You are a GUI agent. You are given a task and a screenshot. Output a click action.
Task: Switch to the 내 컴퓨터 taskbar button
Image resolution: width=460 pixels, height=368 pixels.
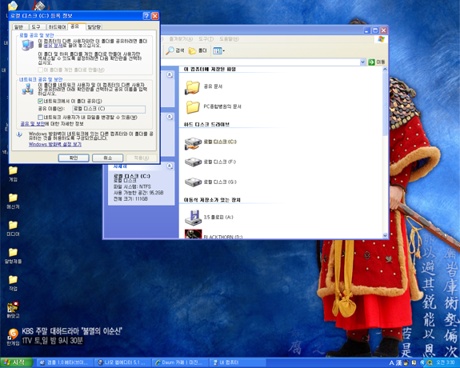(x=238, y=363)
